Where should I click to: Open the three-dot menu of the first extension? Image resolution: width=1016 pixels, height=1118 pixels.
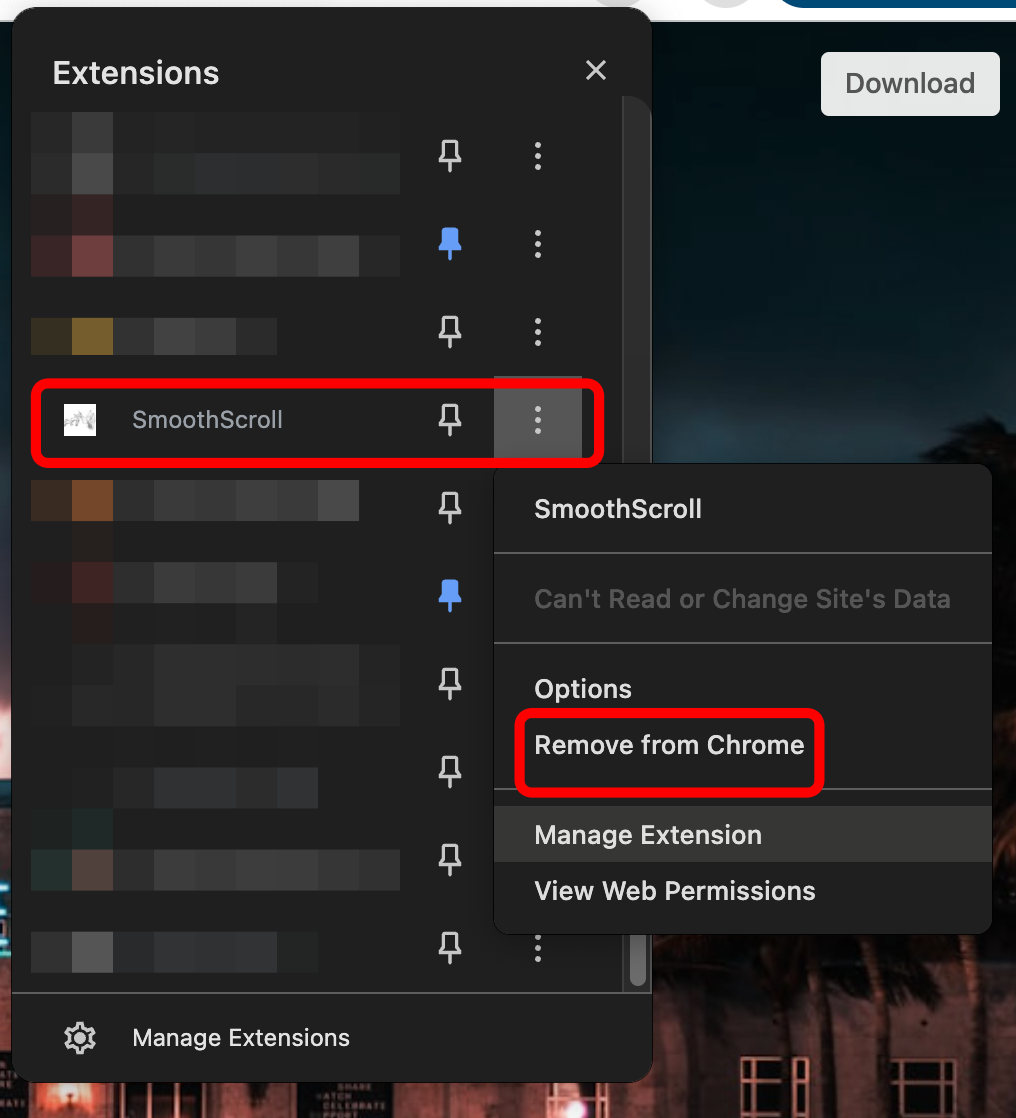pyautogui.click(x=538, y=155)
